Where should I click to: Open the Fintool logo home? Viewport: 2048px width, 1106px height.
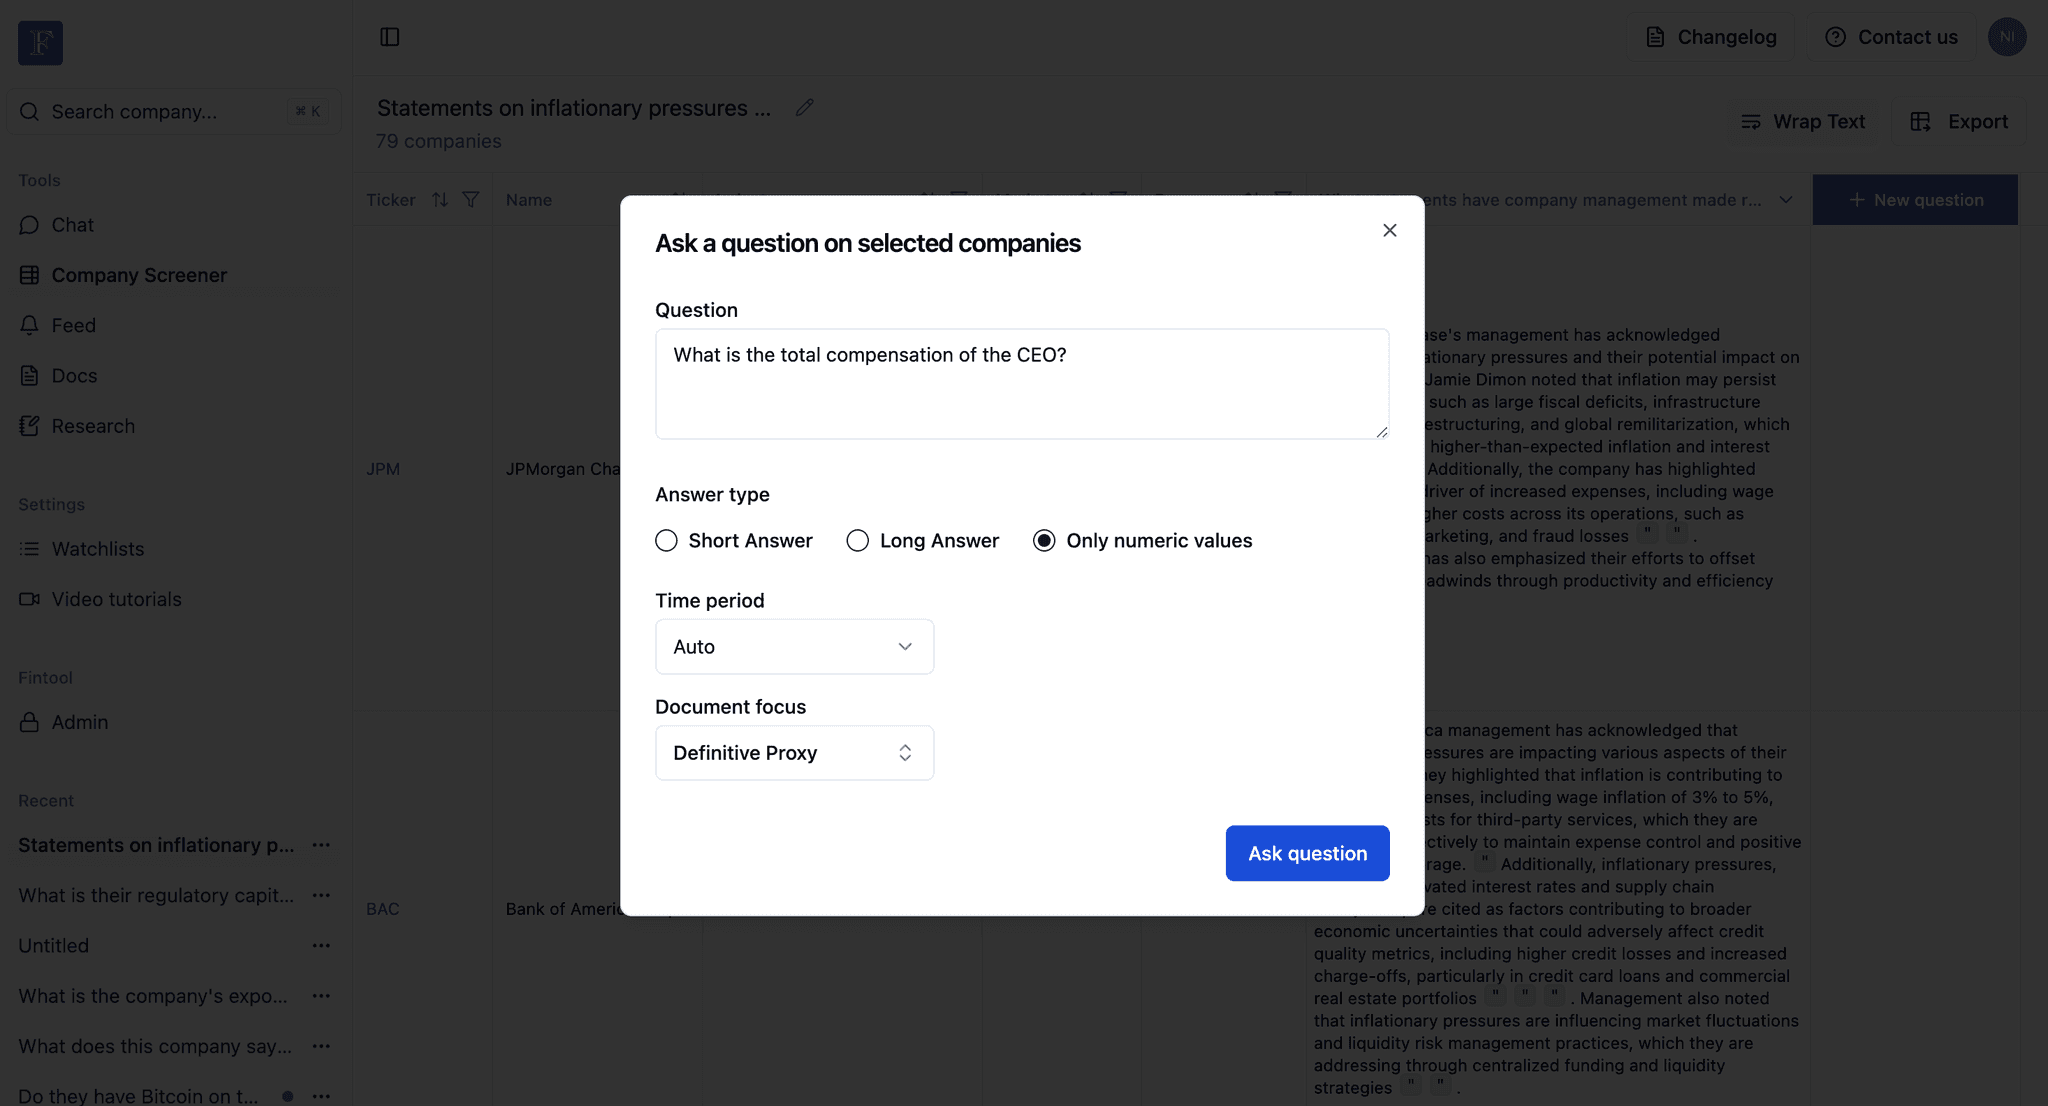point(40,43)
